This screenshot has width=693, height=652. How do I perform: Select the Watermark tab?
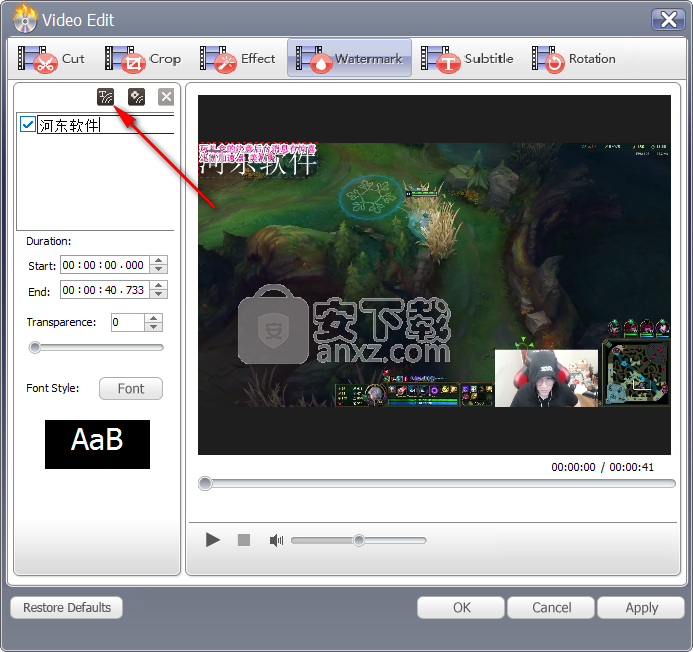pos(349,58)
